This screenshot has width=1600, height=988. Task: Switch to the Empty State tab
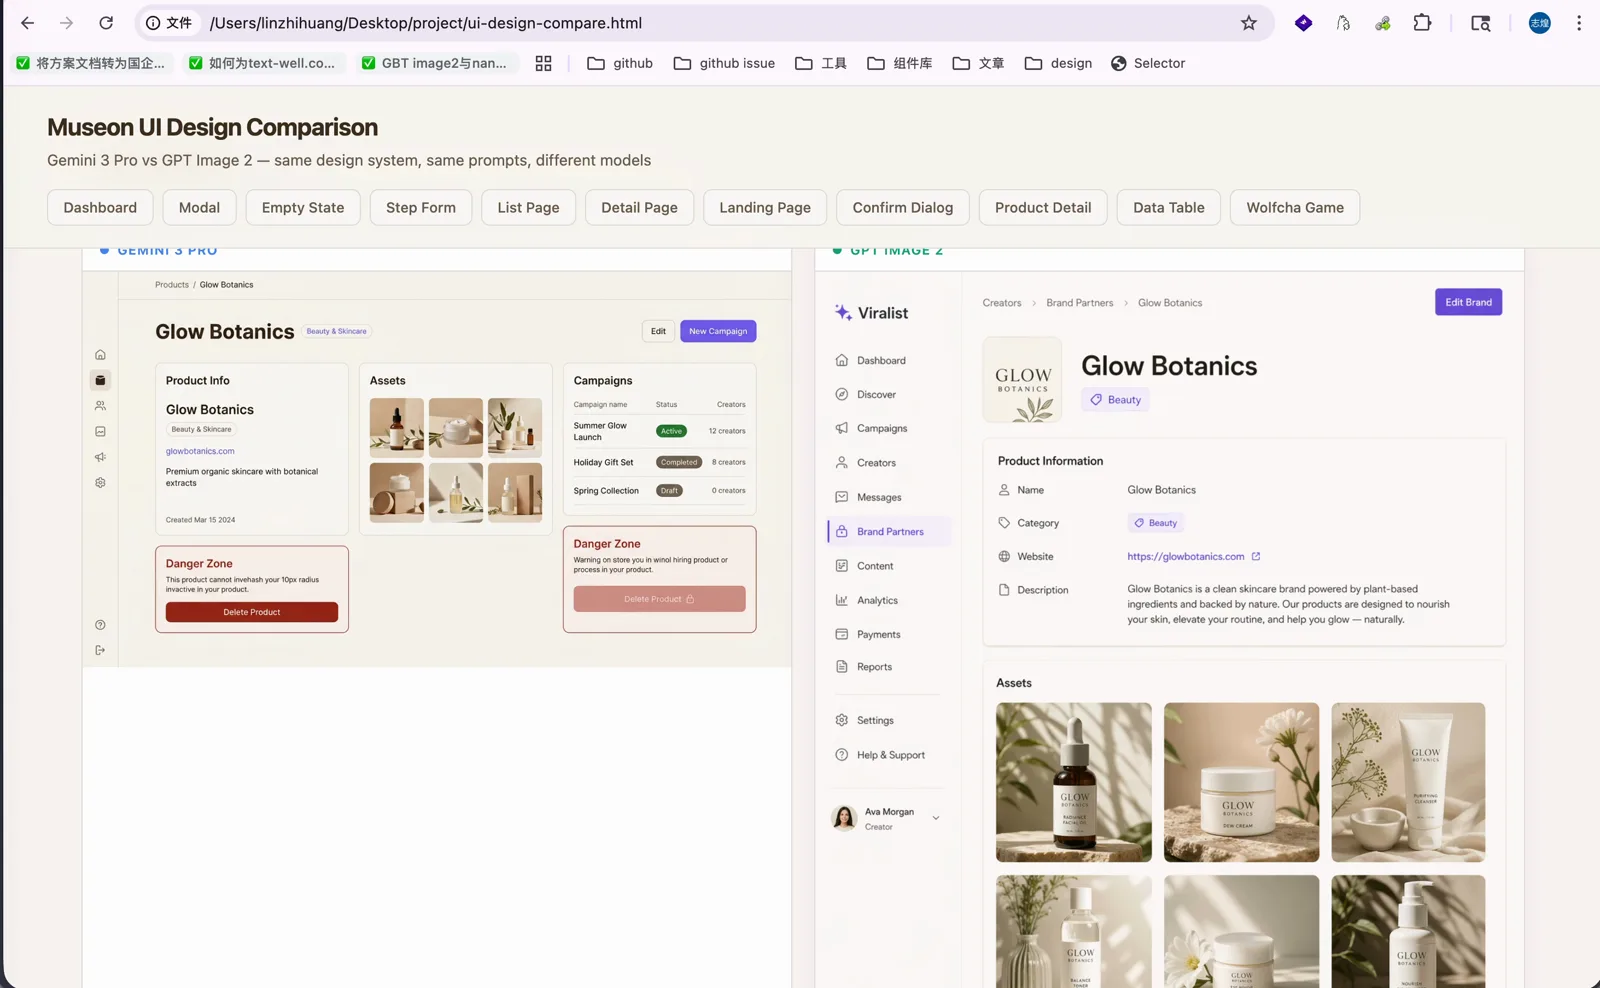point(303,208)
